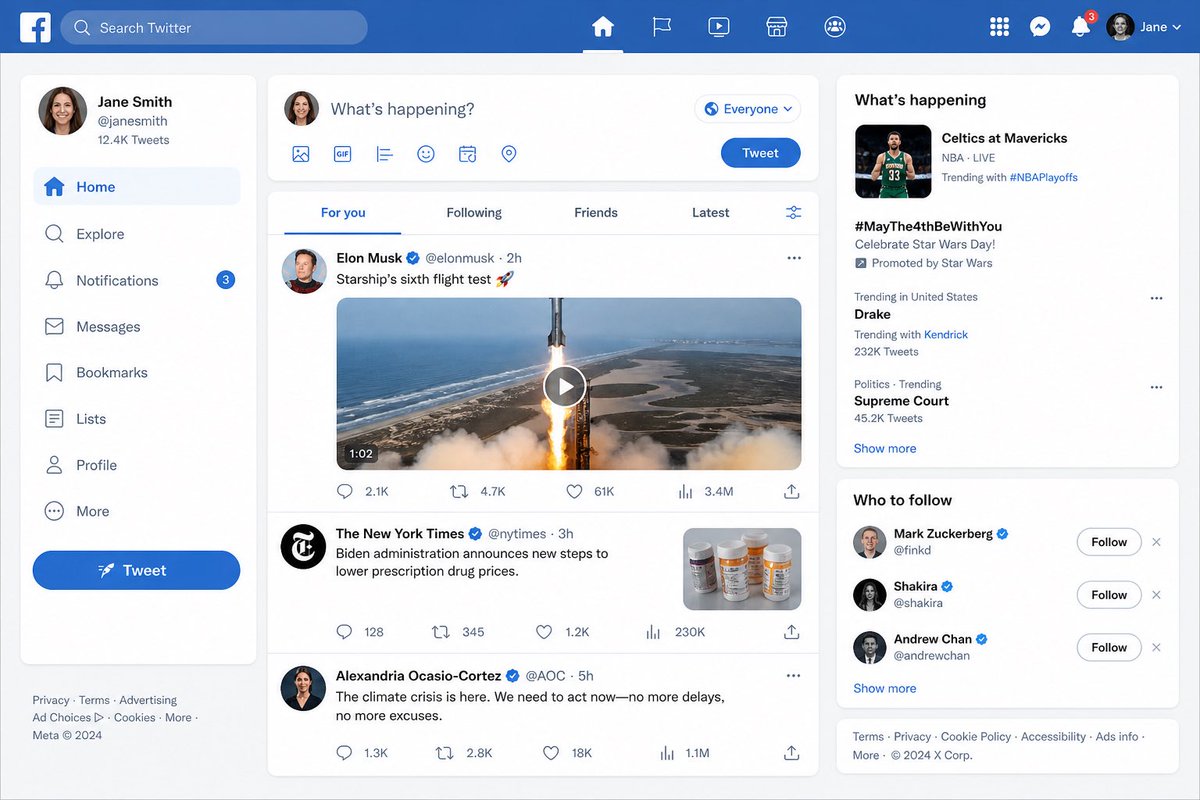
Task: Open the Everyone audience dropdown
Action: click(748, 109)
